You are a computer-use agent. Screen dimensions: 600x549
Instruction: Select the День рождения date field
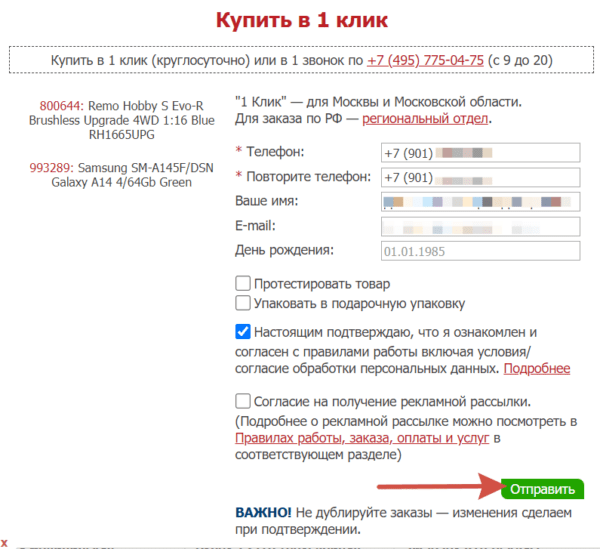tap(480, 251)
